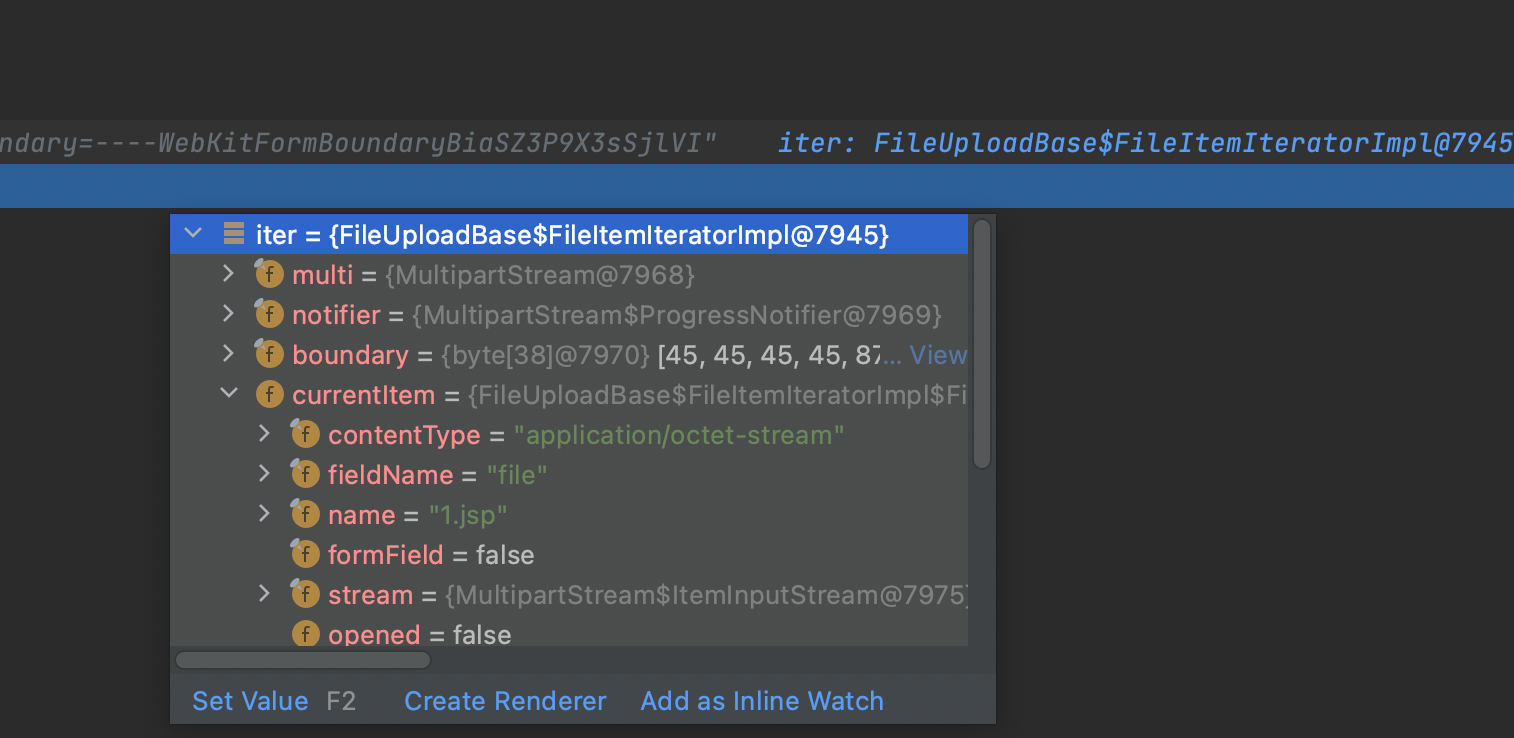Screen dimensions: 1514x738
Task: Select the iter FileItemIteratorImpl@7945 row
Action: [569, 234]
